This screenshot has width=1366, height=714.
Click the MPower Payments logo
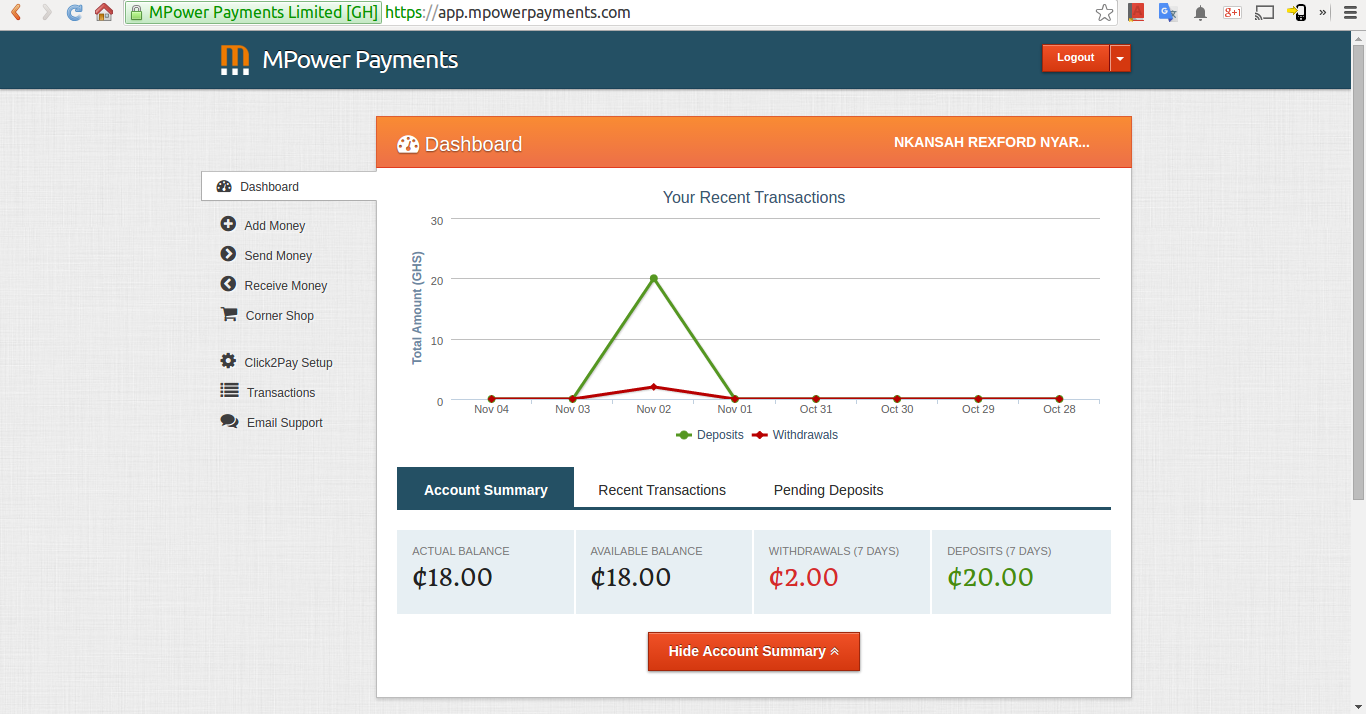click(235, 60)
